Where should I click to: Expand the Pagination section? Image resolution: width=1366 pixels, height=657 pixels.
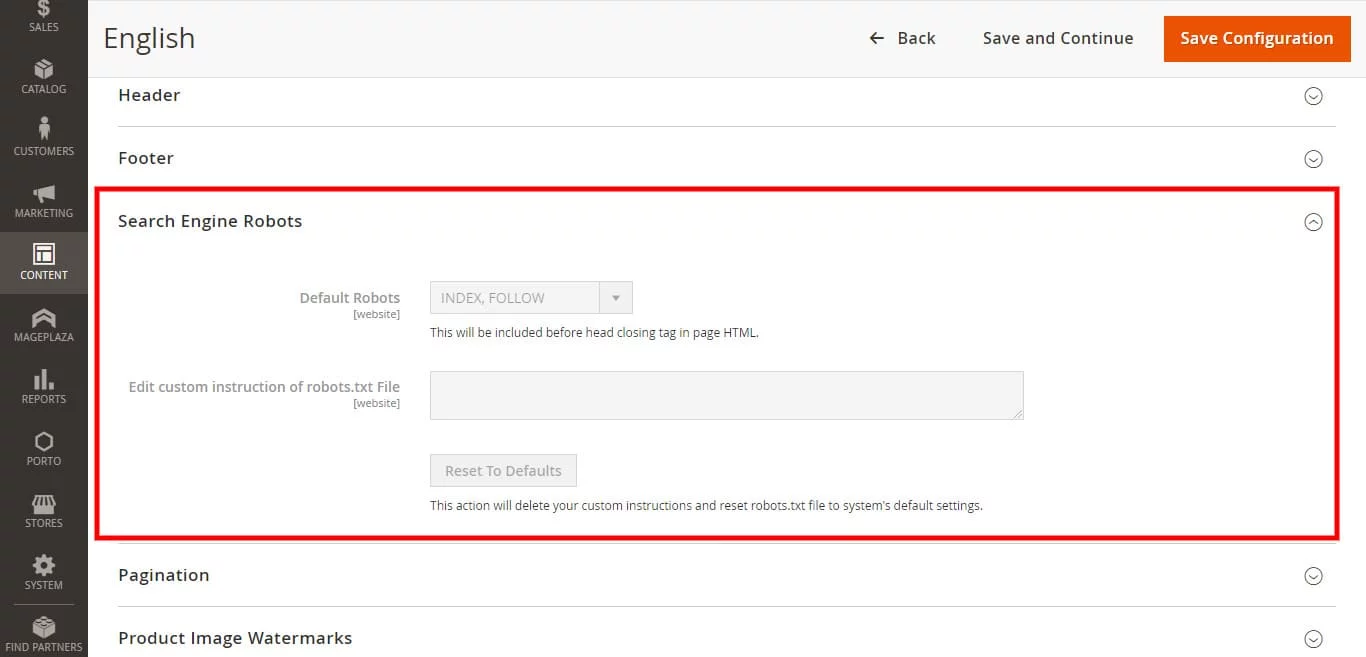(x=1313, y=576)
